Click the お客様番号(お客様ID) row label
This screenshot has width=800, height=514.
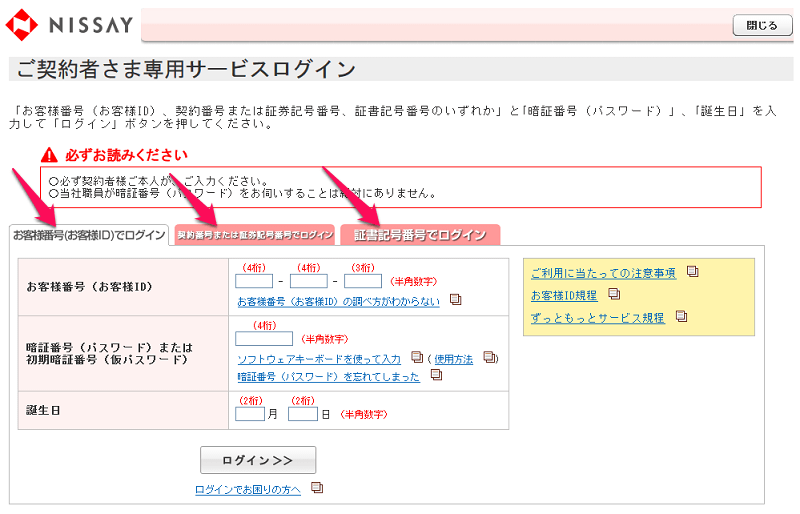pyautogui.click(x=89, y=286)
